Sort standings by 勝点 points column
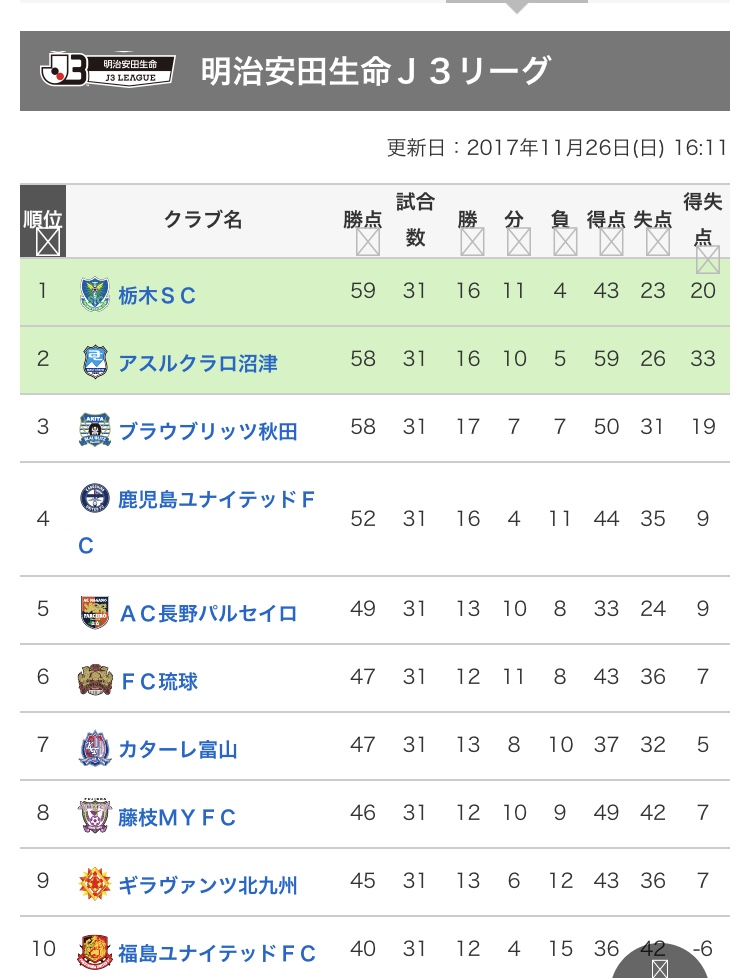This screenshot has width=750, height=978. coord(368,241)
